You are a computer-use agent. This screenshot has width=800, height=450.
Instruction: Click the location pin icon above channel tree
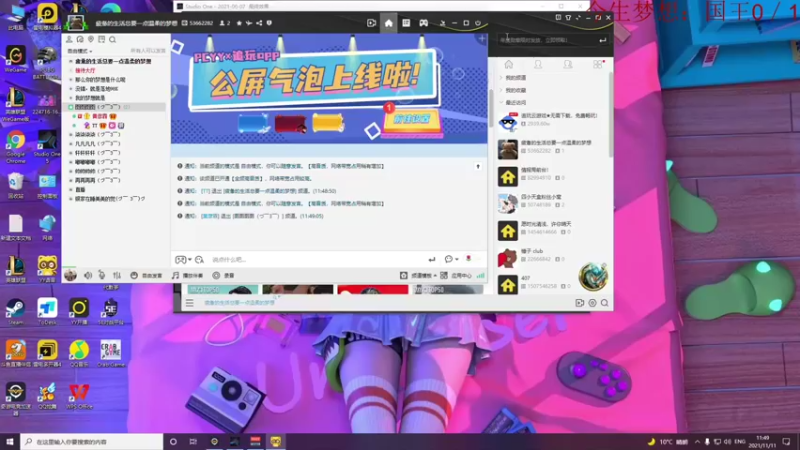click(x=91, y=39)
